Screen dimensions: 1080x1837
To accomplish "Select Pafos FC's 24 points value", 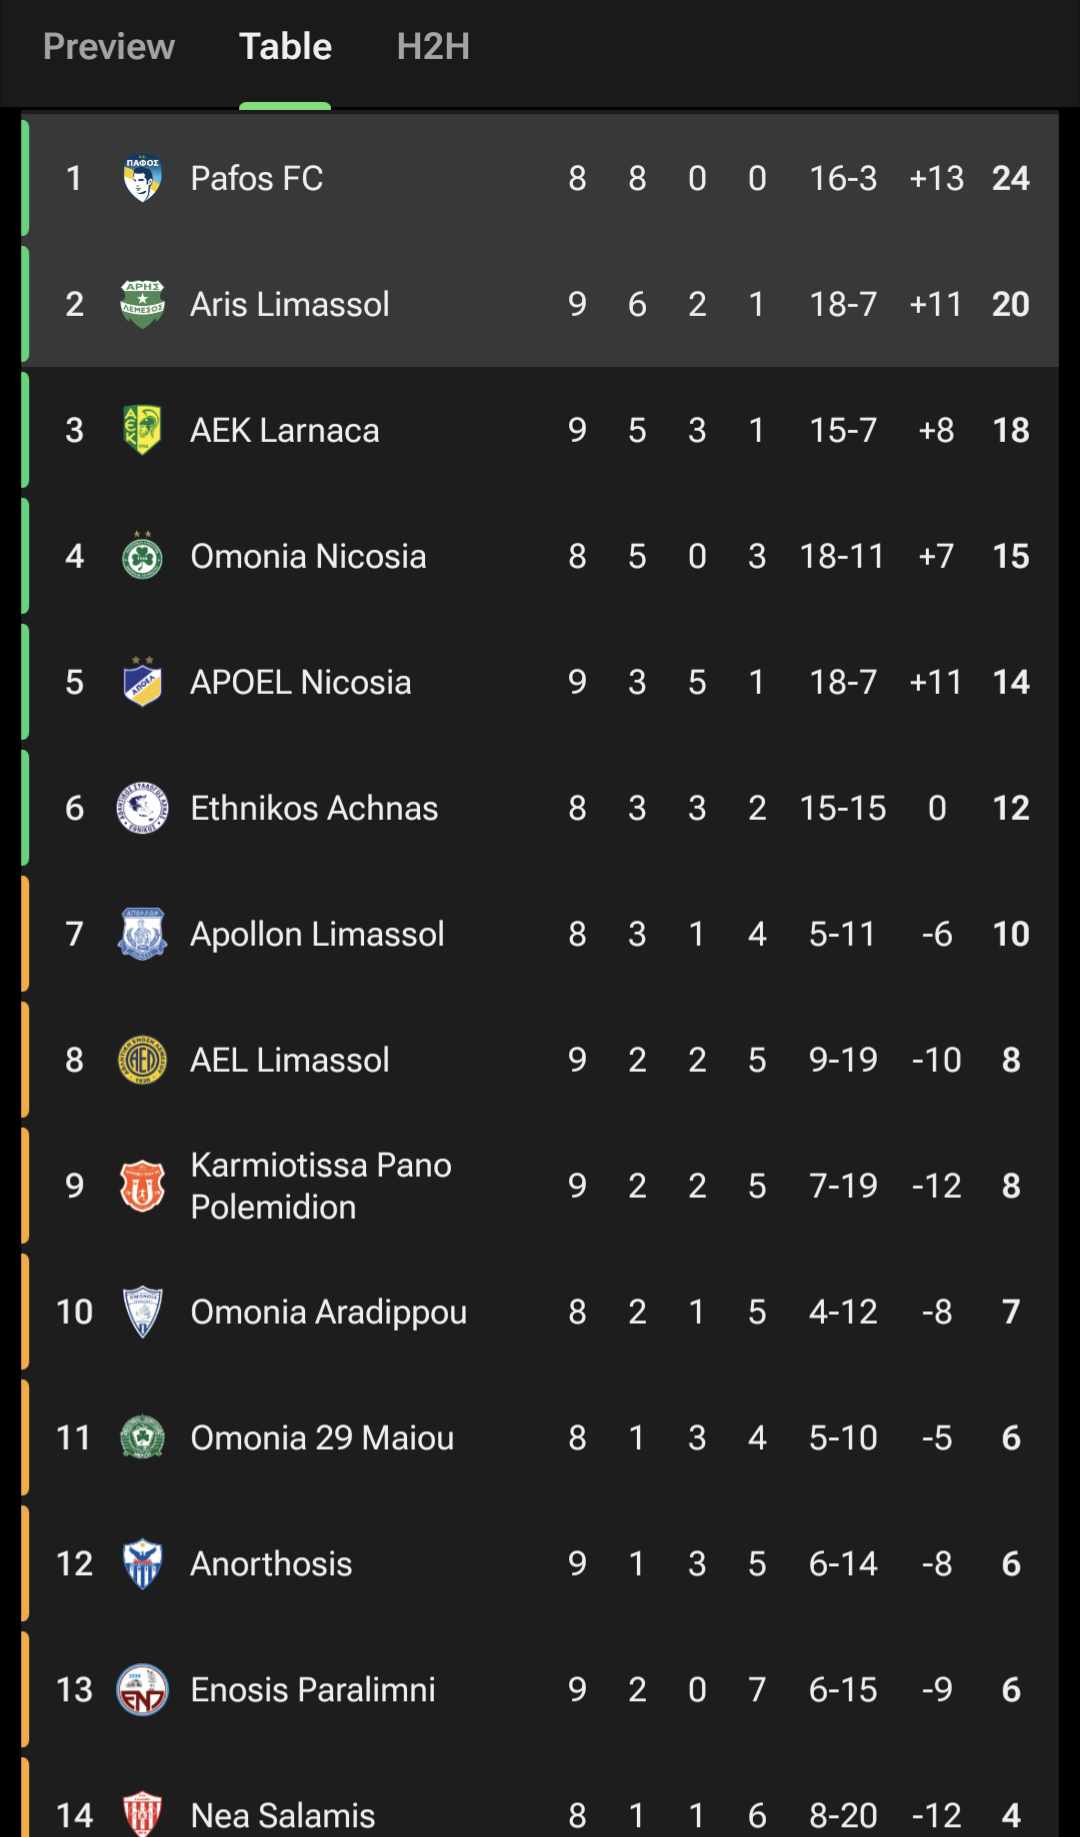I will click(x=1010, y=178).
